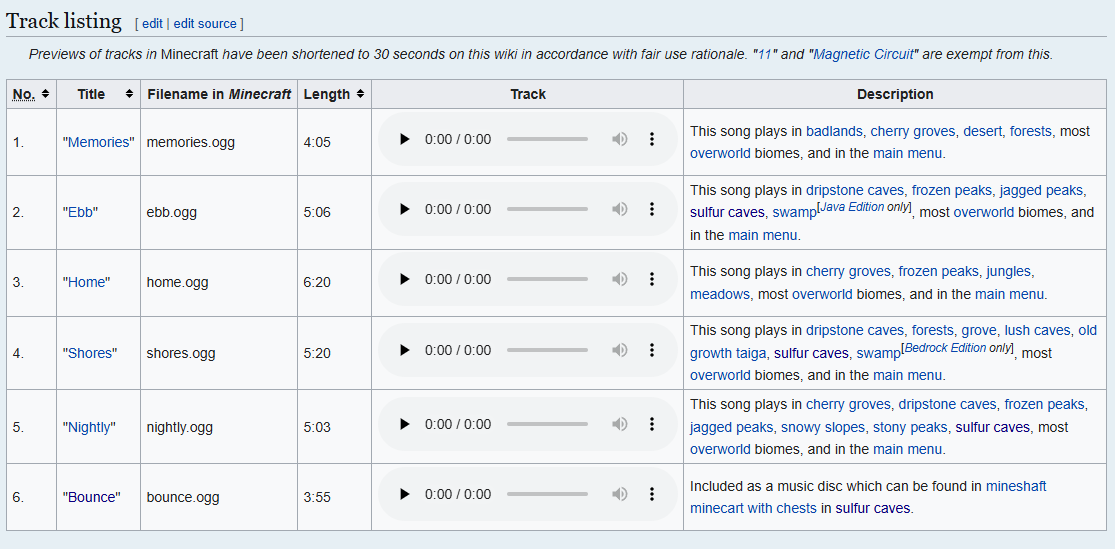Follow the badlands biome link
The height and width of the screenshot is (549, 1115).
(x=834, y=131)
